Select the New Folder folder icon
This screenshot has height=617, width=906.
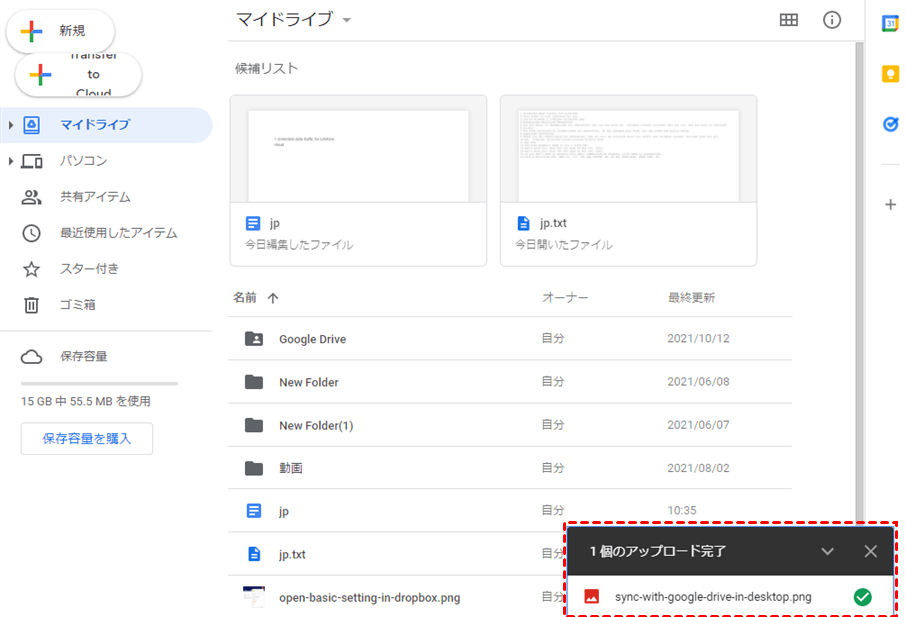point(254,382)
